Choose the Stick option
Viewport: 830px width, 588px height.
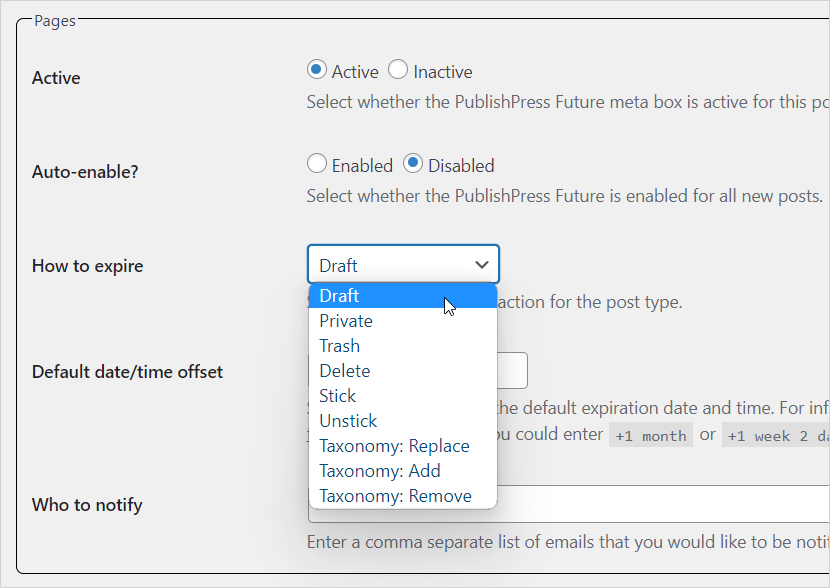click(338, 395)
